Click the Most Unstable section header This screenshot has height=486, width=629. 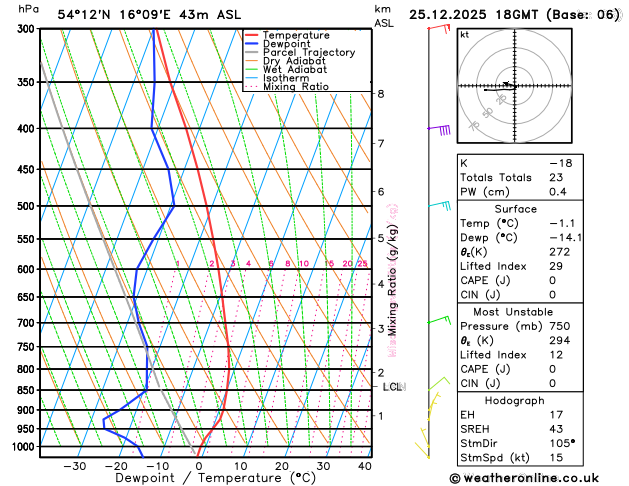click(x=513, y=312)
